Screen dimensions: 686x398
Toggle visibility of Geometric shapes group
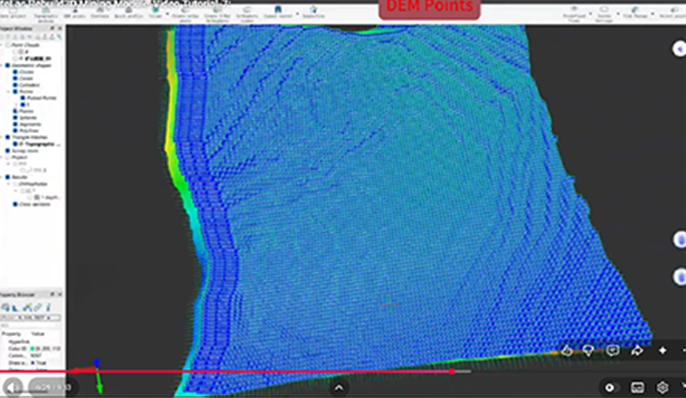point(7,65)
